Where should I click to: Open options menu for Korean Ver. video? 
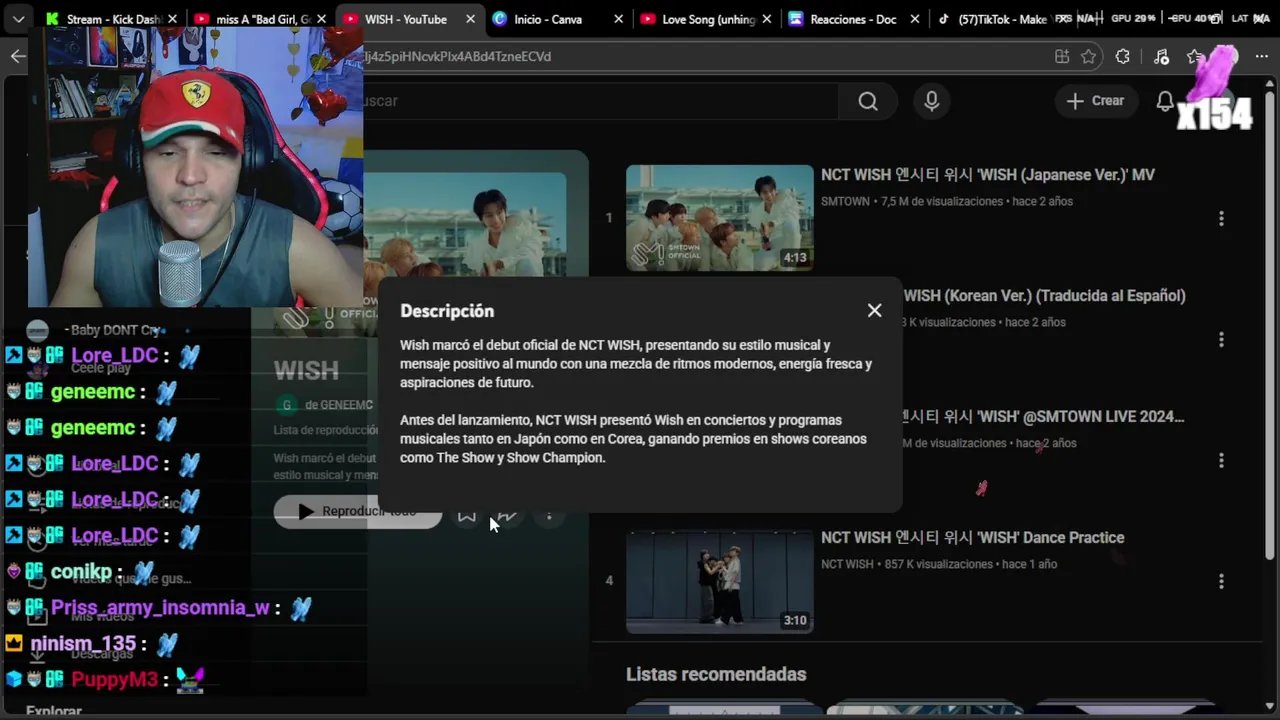[x=1221, y=339]
